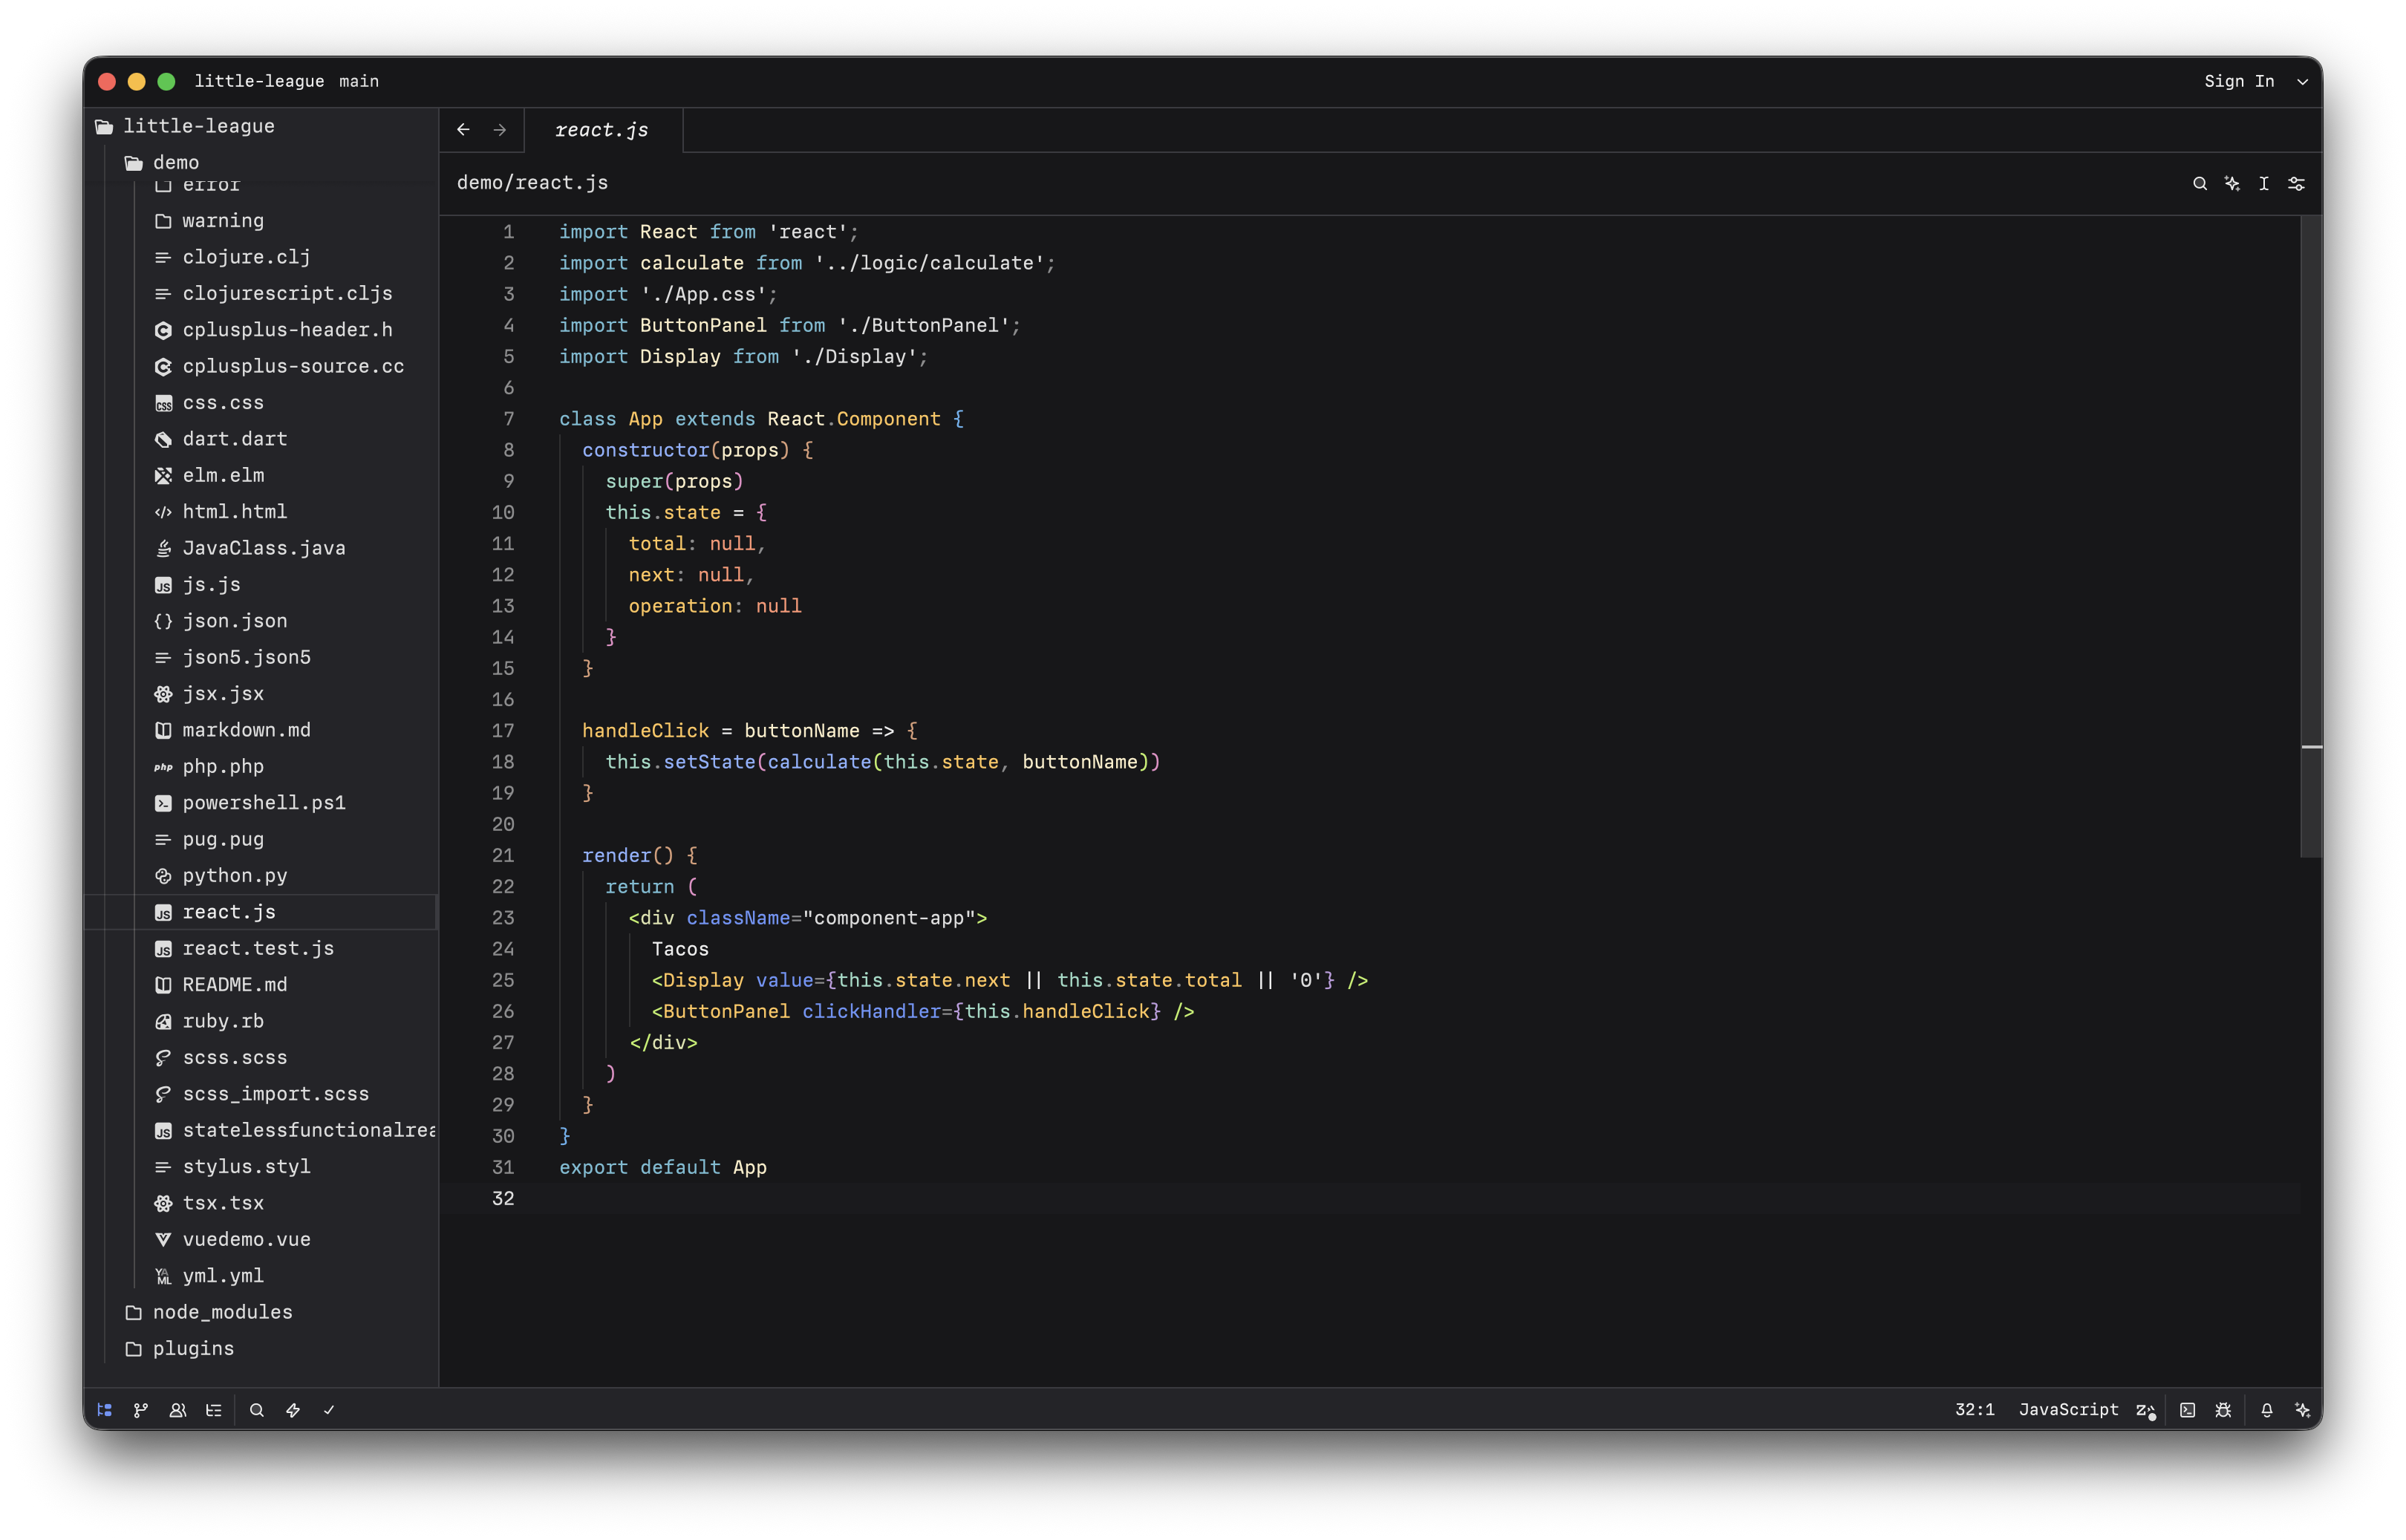2406x1540 pixels.
Task: Click the editor vertical scrollbar thumb
Action: pos(2311,536)
